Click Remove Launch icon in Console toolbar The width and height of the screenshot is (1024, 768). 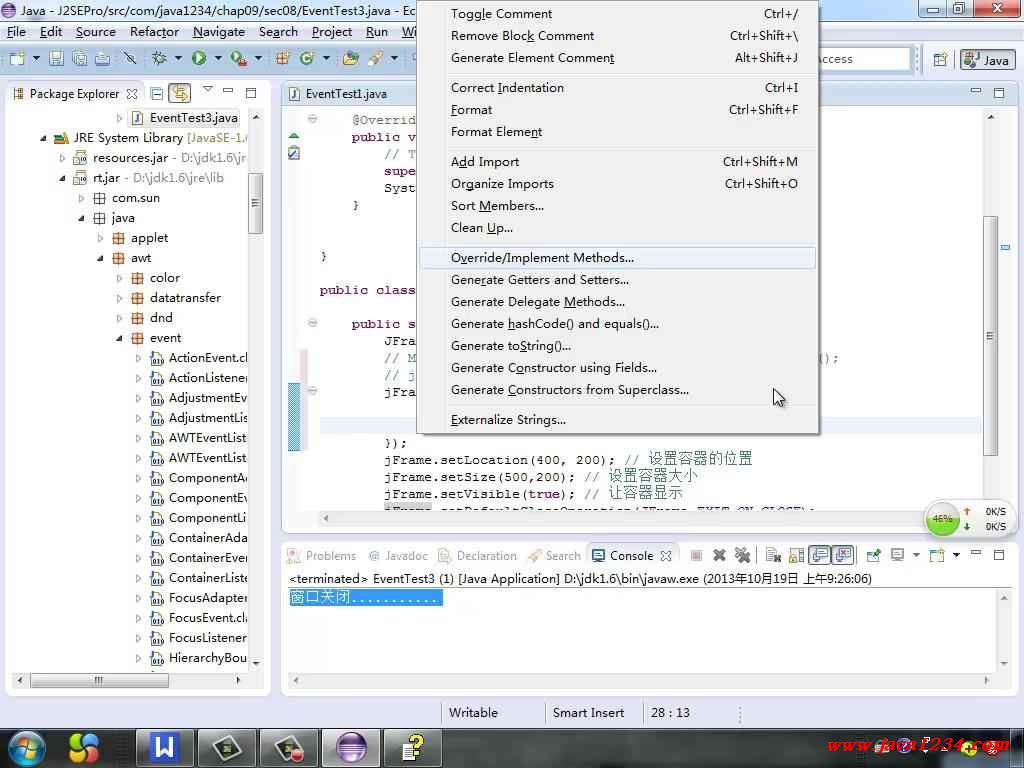click(719, 555)
